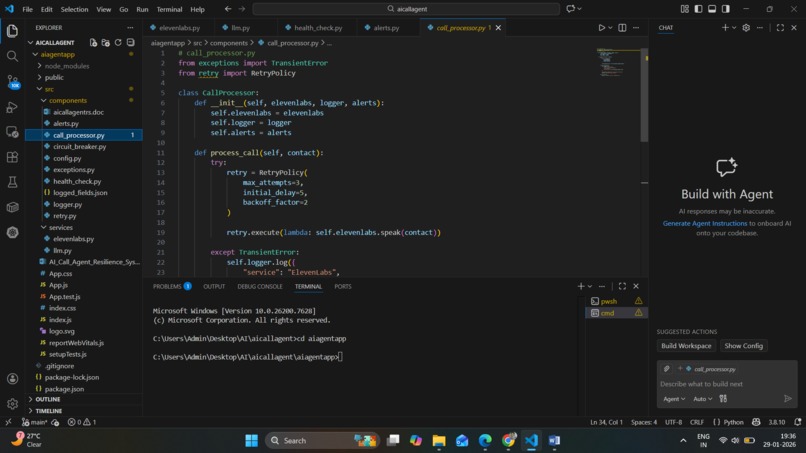Image resolution: width=806 pixels, height=453 pixels.
Task: Open Manage gear in activity bar
Action: coord(12,404)
